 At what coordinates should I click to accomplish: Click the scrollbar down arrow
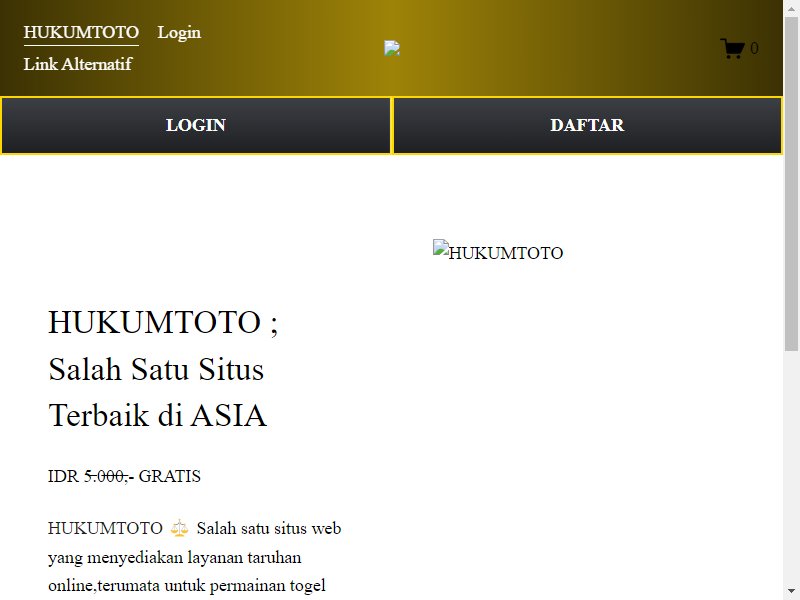tap(791, 592)
